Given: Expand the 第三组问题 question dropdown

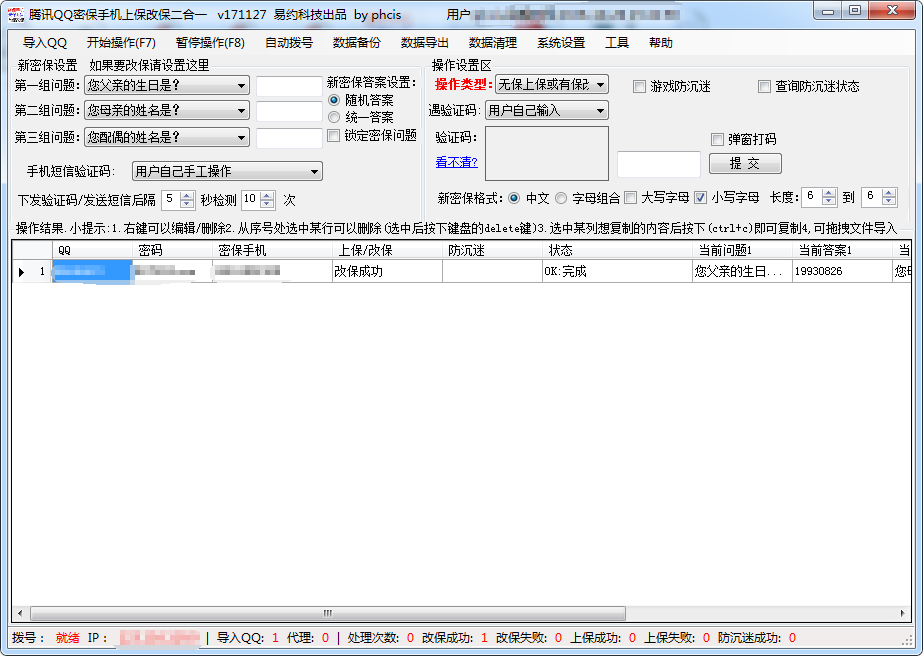Looking at the screenshot, I should pyautogui.click(x=167, y=137).
